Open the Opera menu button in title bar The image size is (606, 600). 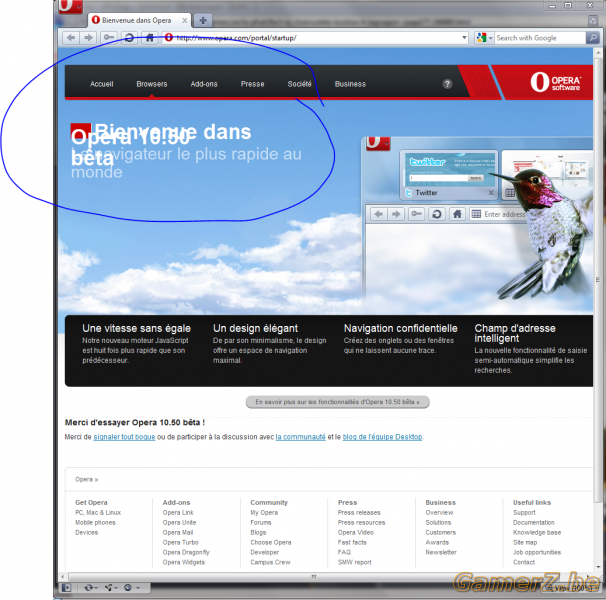[x=70, y=6]
